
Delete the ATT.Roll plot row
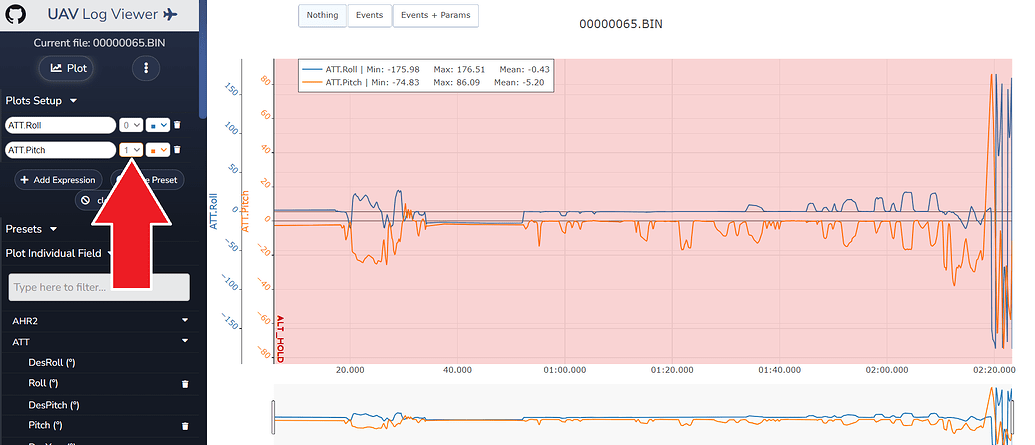pyautogui.click(x=177, y=125)
